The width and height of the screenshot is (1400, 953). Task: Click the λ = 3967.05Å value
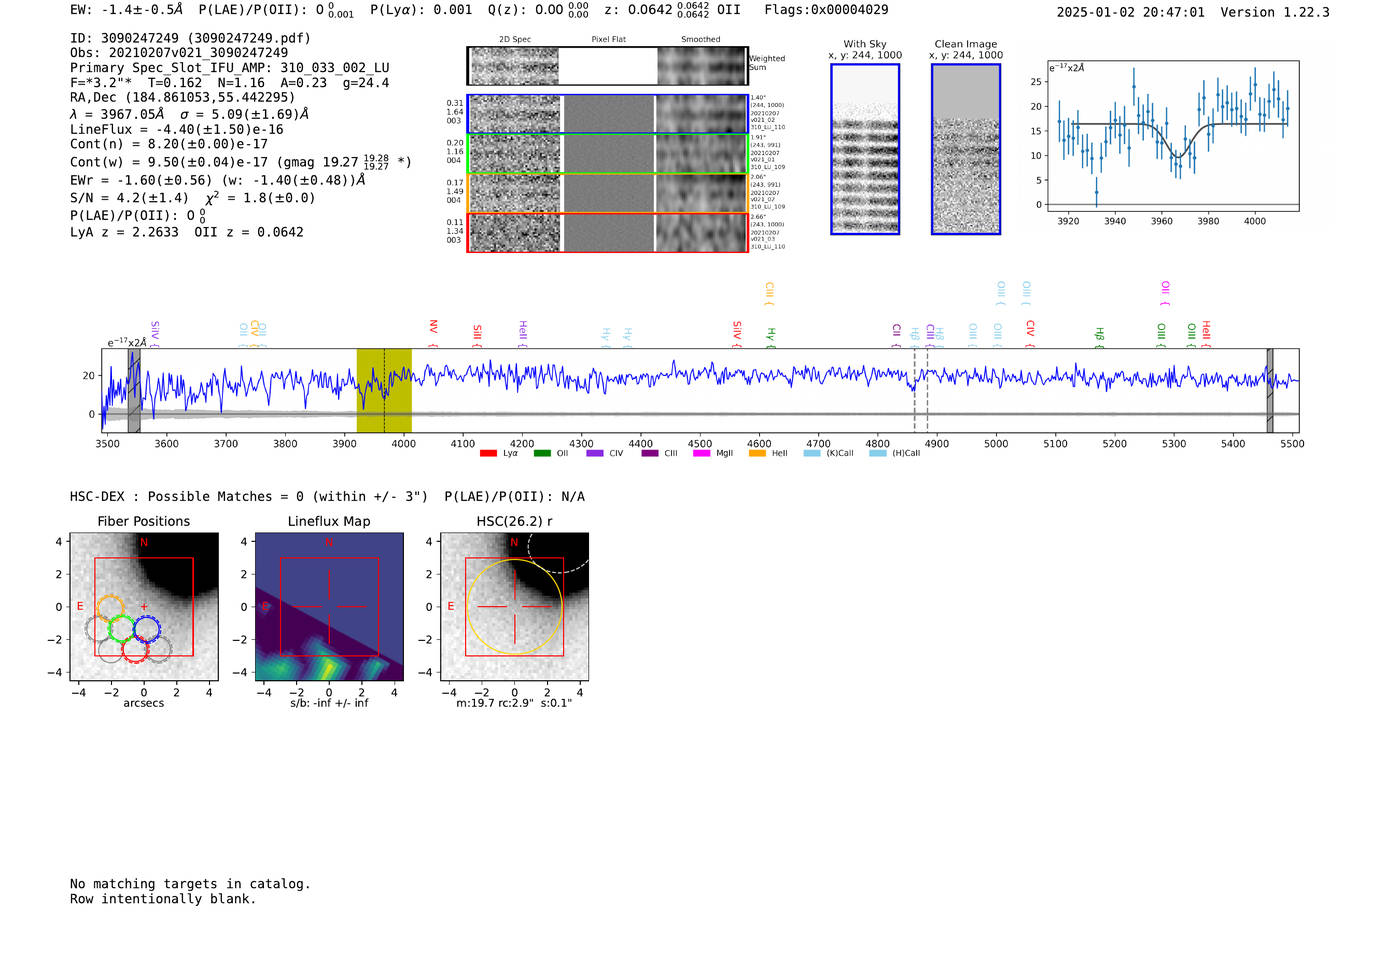click(x=117, y=114)
